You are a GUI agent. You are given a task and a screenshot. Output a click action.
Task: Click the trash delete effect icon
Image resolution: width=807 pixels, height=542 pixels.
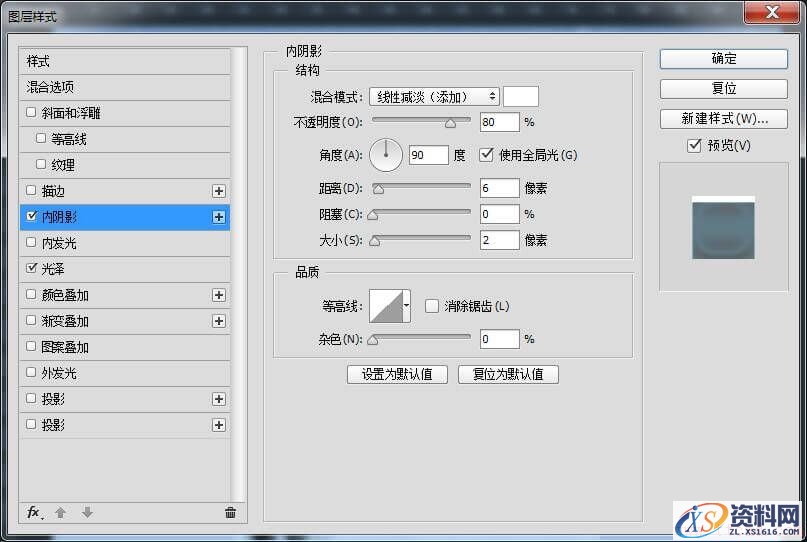pyautogui.click(x=230, y=512)
